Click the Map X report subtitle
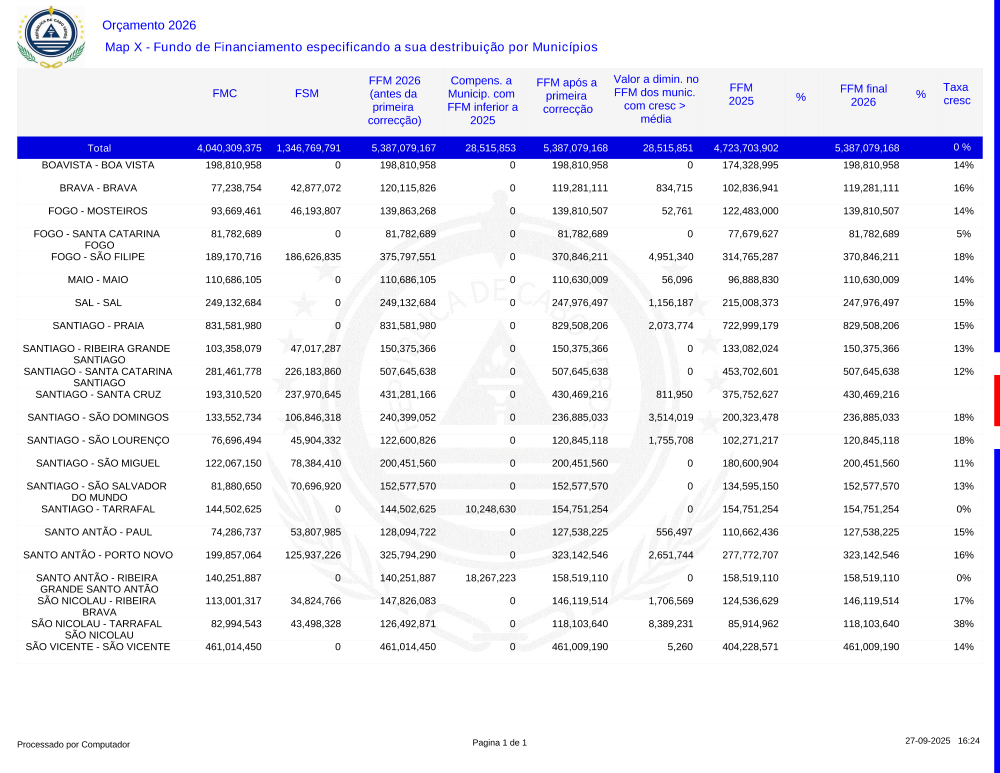1000x773 pixels. [x=351, y=47]
